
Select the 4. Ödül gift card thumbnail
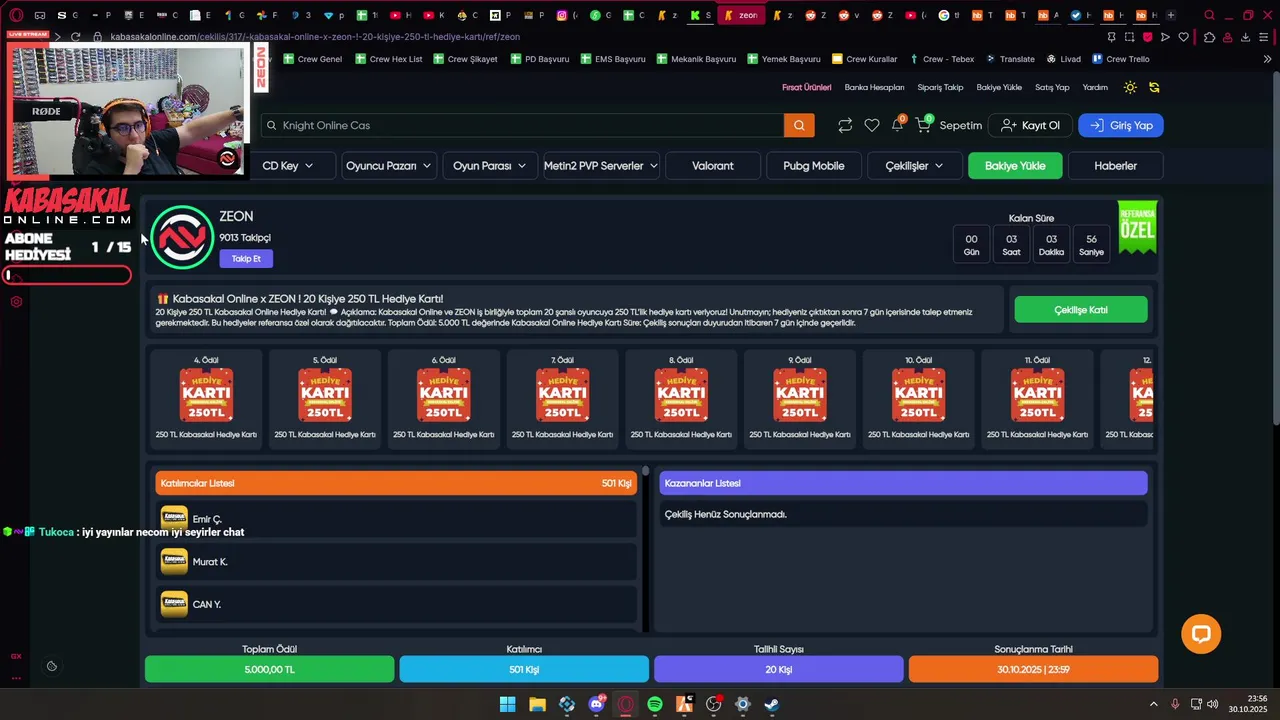coord(206,397)
